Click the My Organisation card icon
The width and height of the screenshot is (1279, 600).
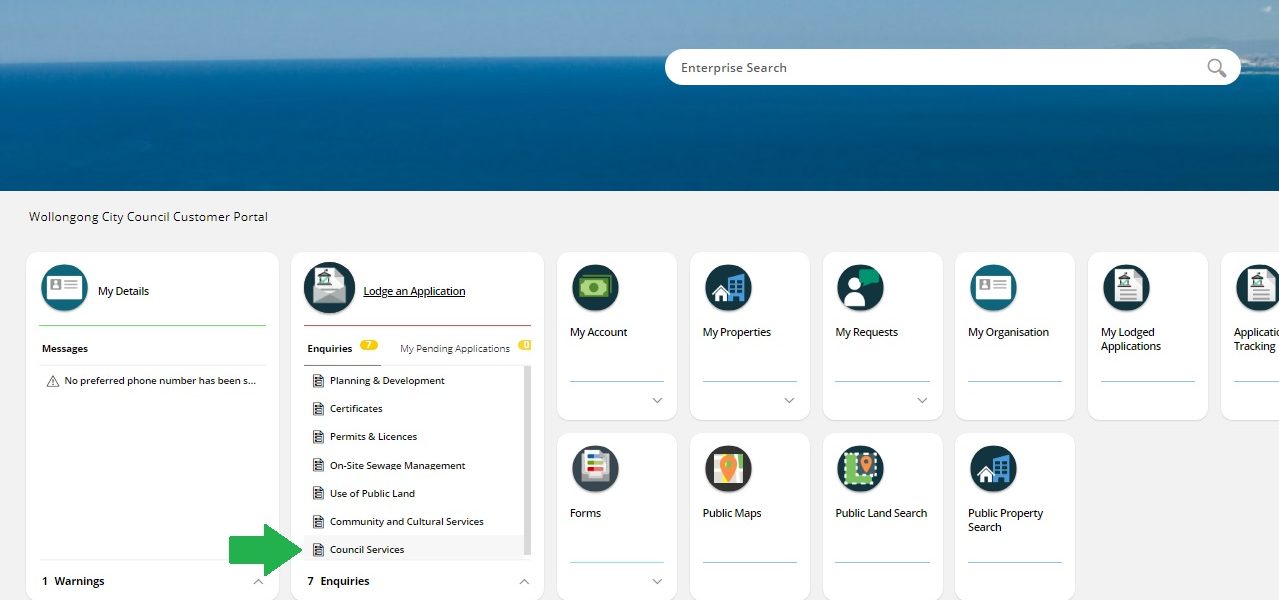pyautogui.click(x=993, y=288)
